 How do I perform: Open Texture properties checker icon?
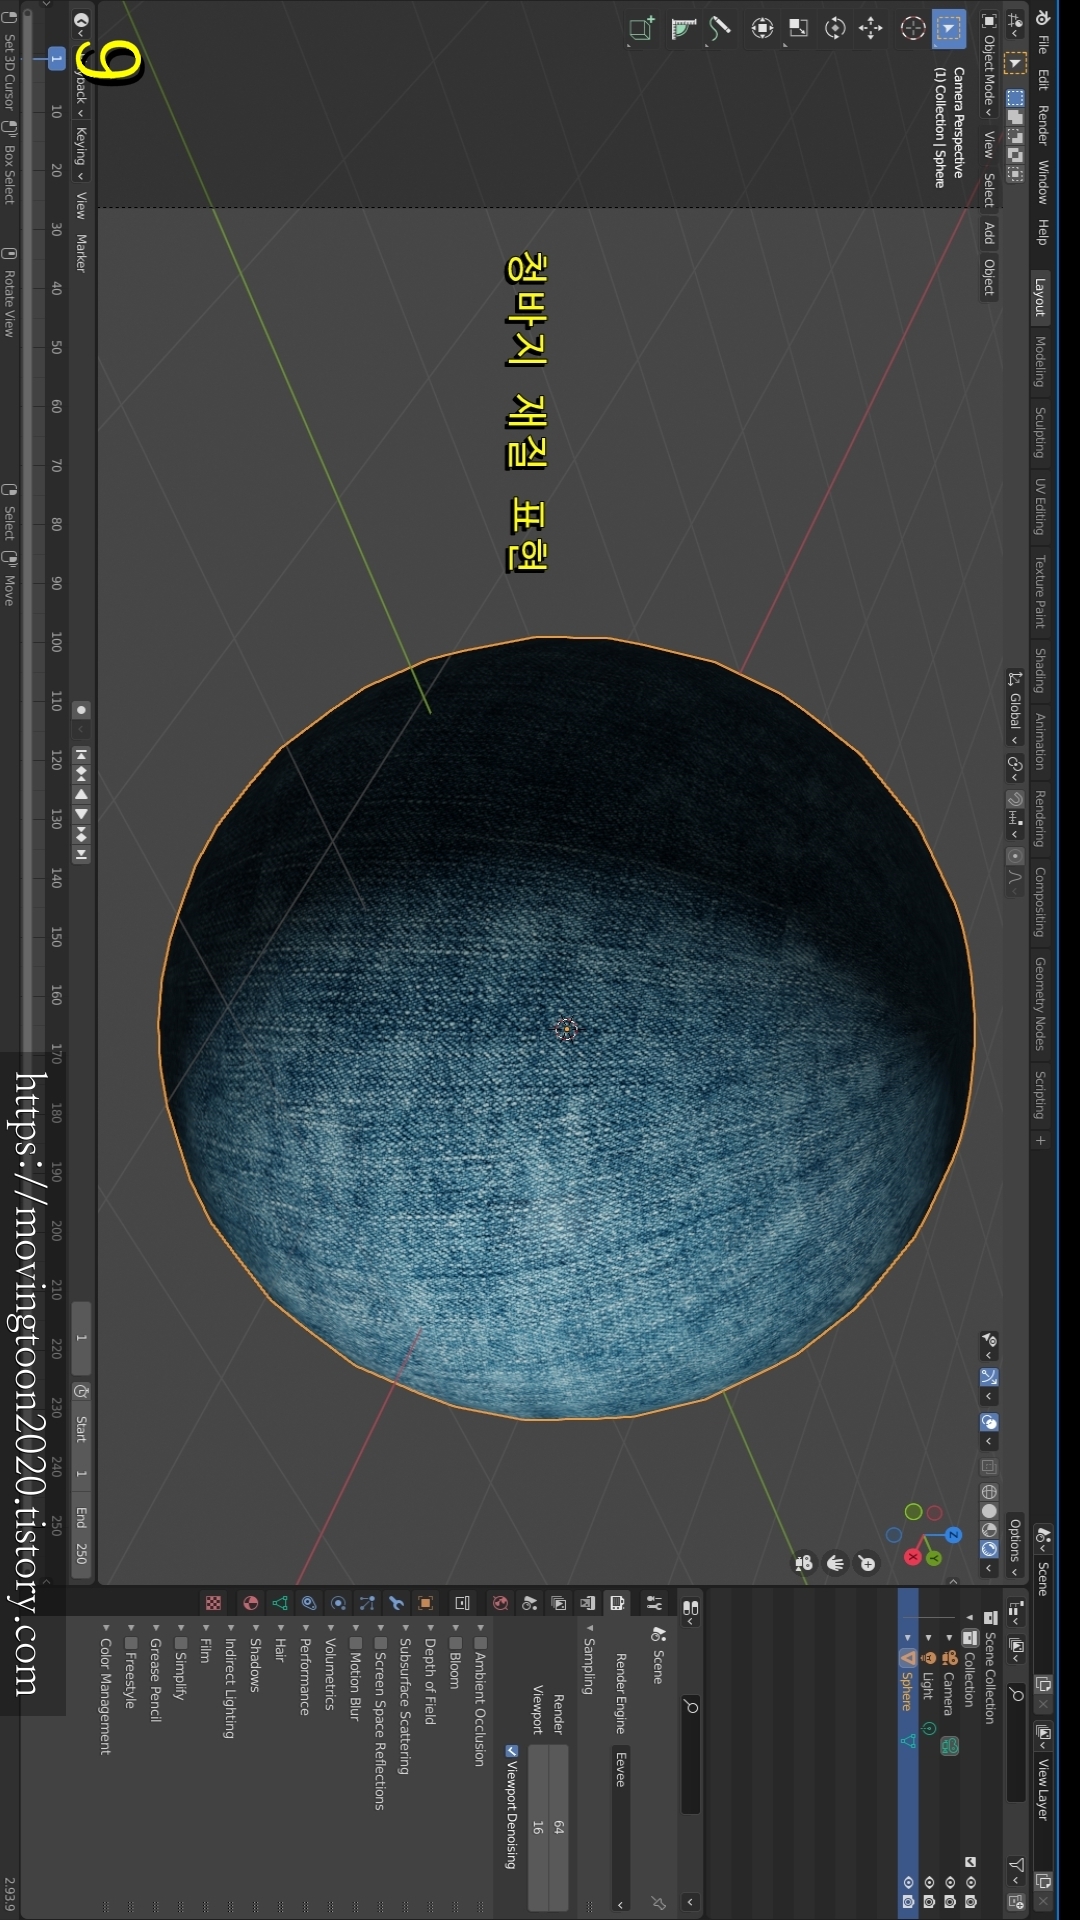[213, 1603]
